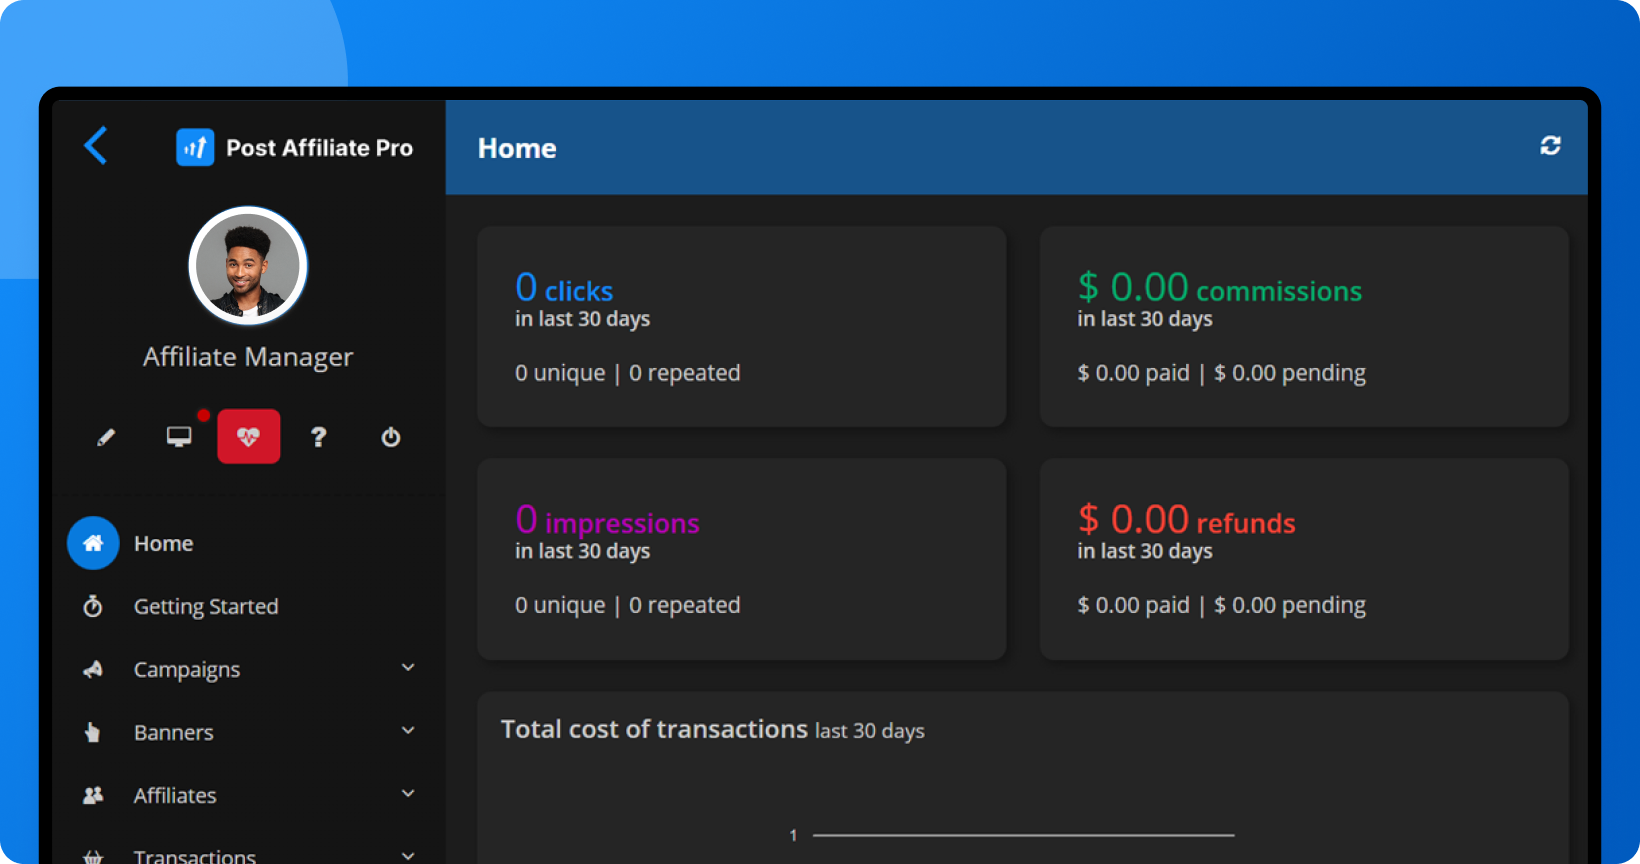Screen dimensions: 1640x864
Task: Expand the Transactions menu chevron
Action: point(408,855)
